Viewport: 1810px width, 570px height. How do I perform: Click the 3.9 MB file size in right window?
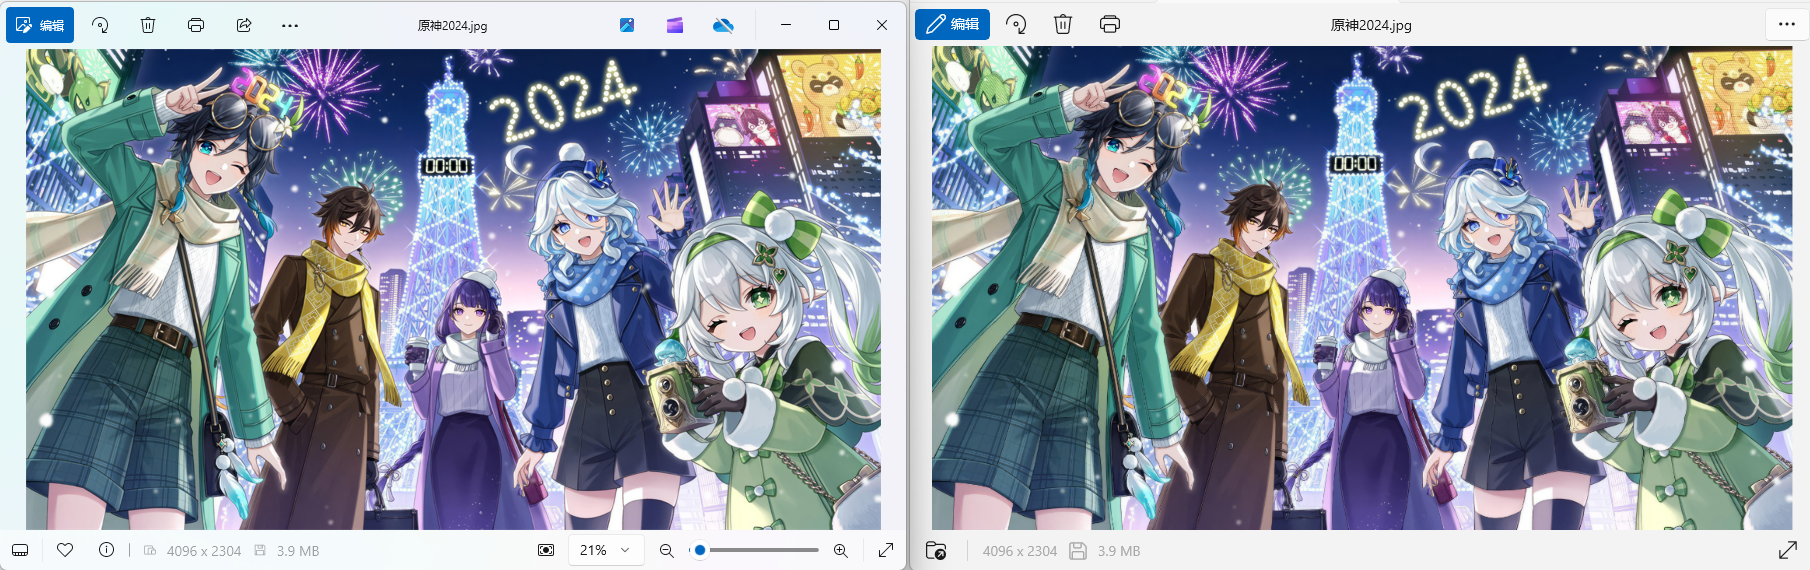tap(1119, 551)
